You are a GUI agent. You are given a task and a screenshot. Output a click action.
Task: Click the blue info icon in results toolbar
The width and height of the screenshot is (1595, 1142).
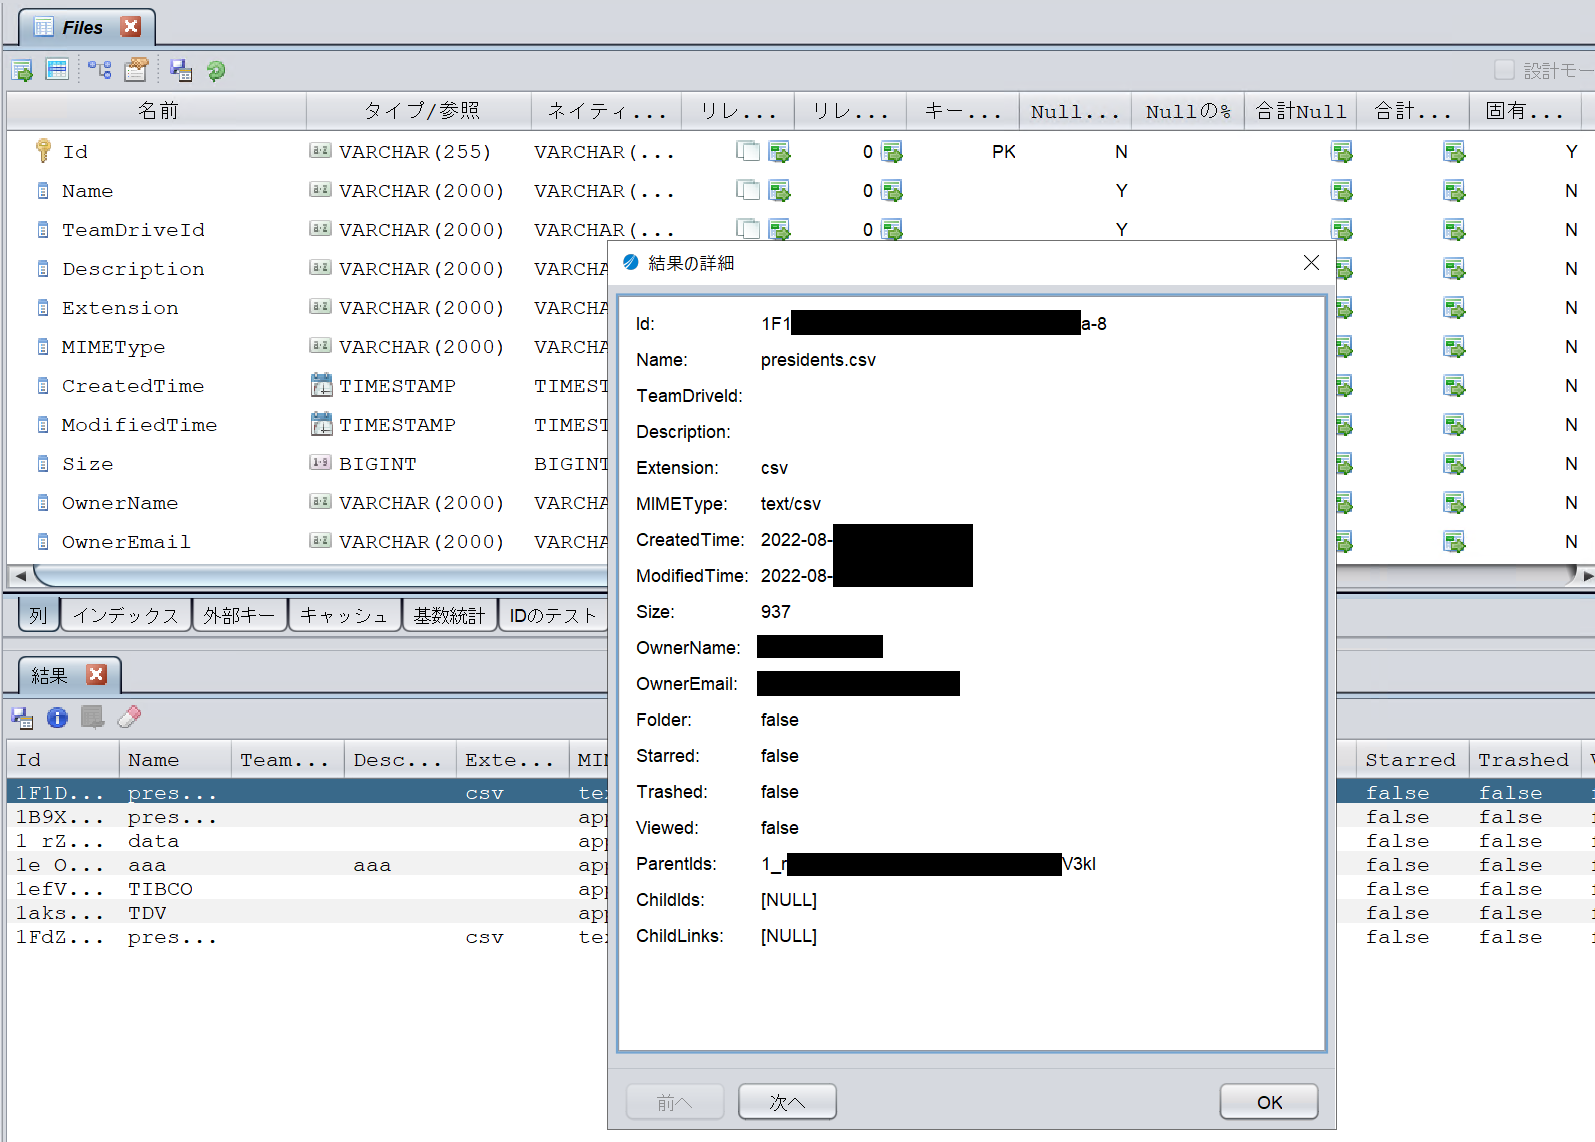tap(57, 717)
